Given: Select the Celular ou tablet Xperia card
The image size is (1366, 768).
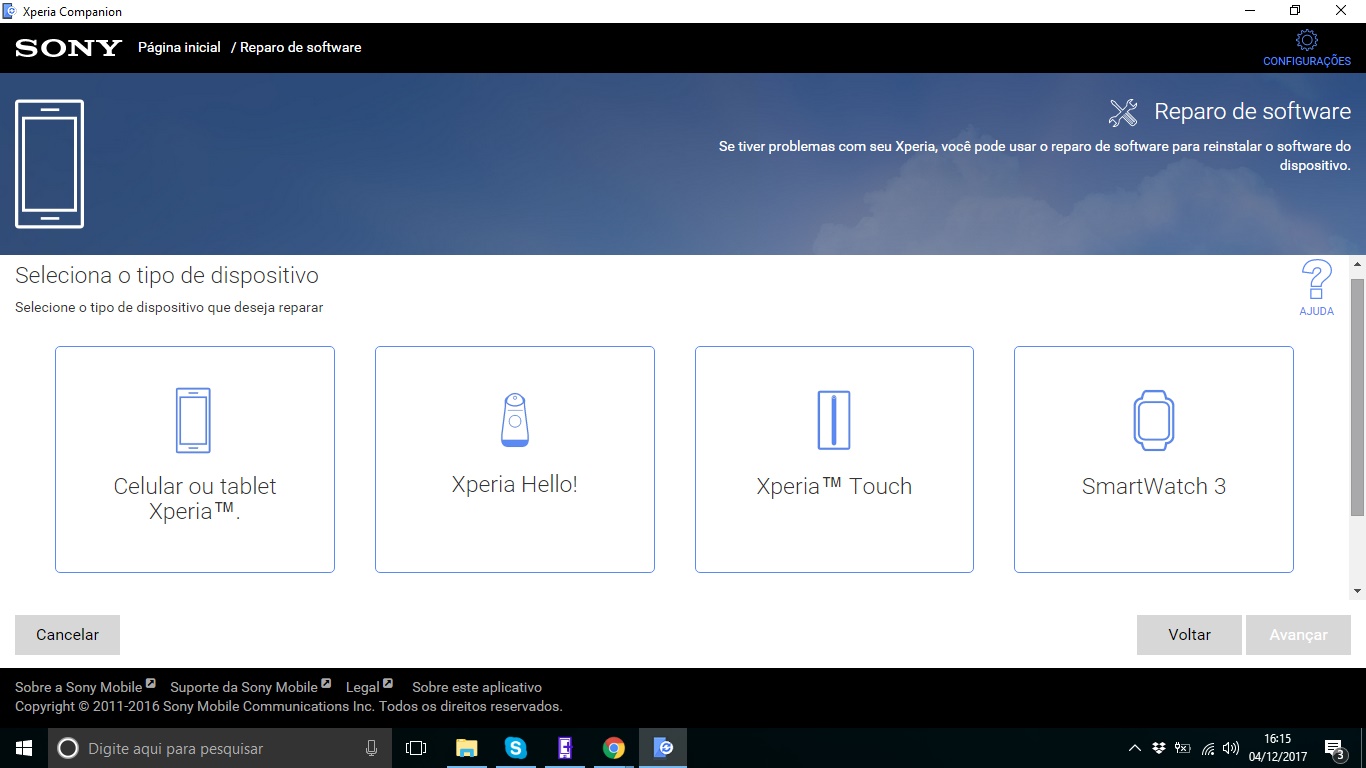Looking at the screenshot, I should 195,460.
